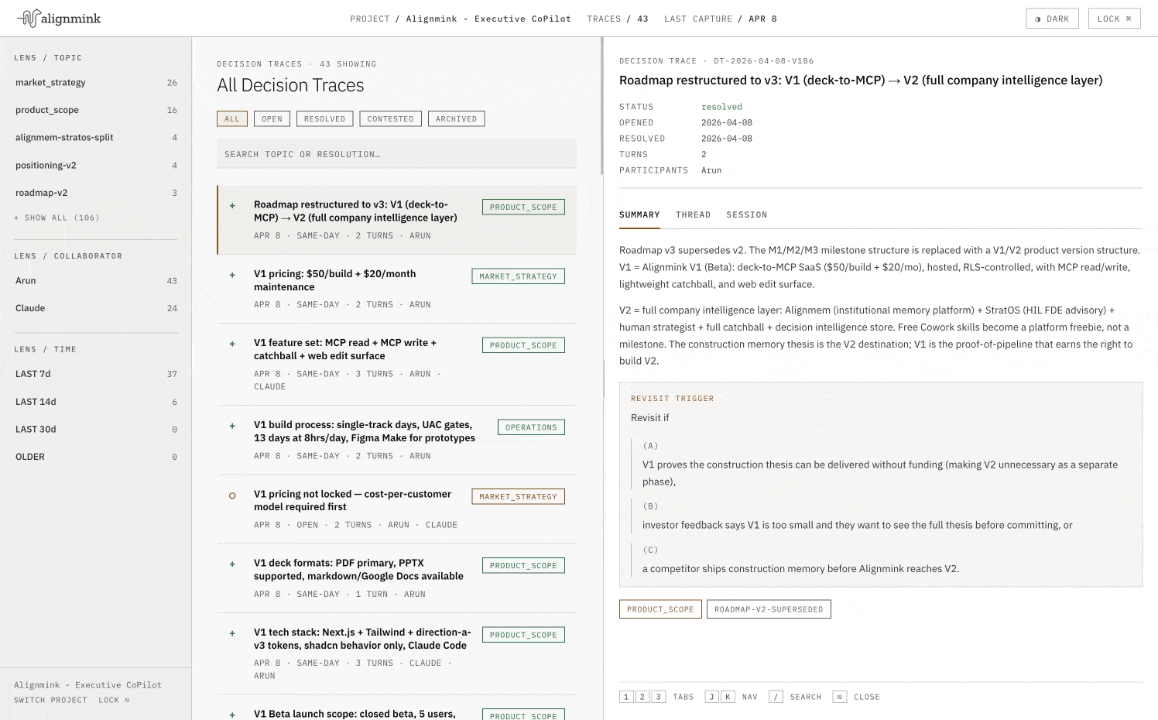Click LOCK link in sidebar footer
1158x720 pixels.
(x=114, y=700)
